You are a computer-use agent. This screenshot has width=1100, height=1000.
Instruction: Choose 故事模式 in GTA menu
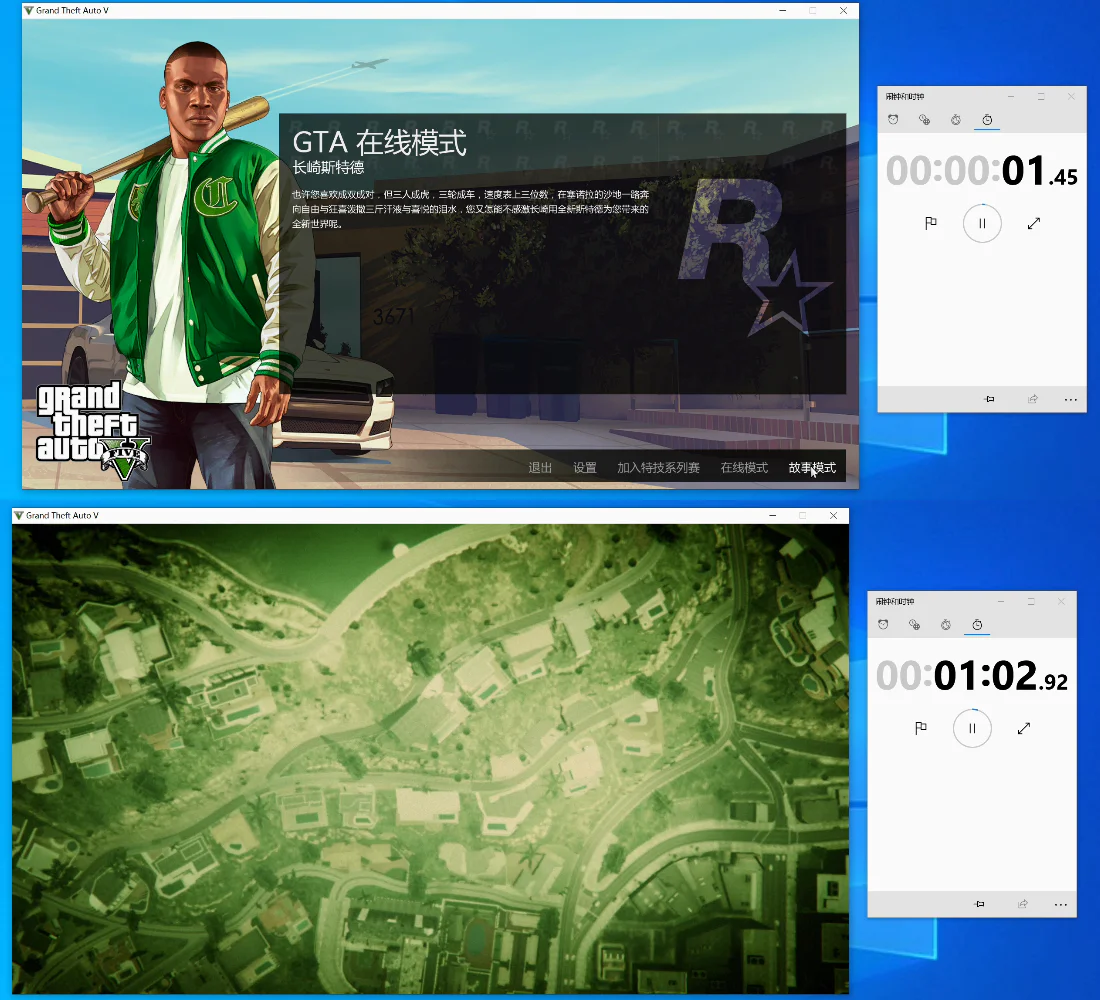812,468
